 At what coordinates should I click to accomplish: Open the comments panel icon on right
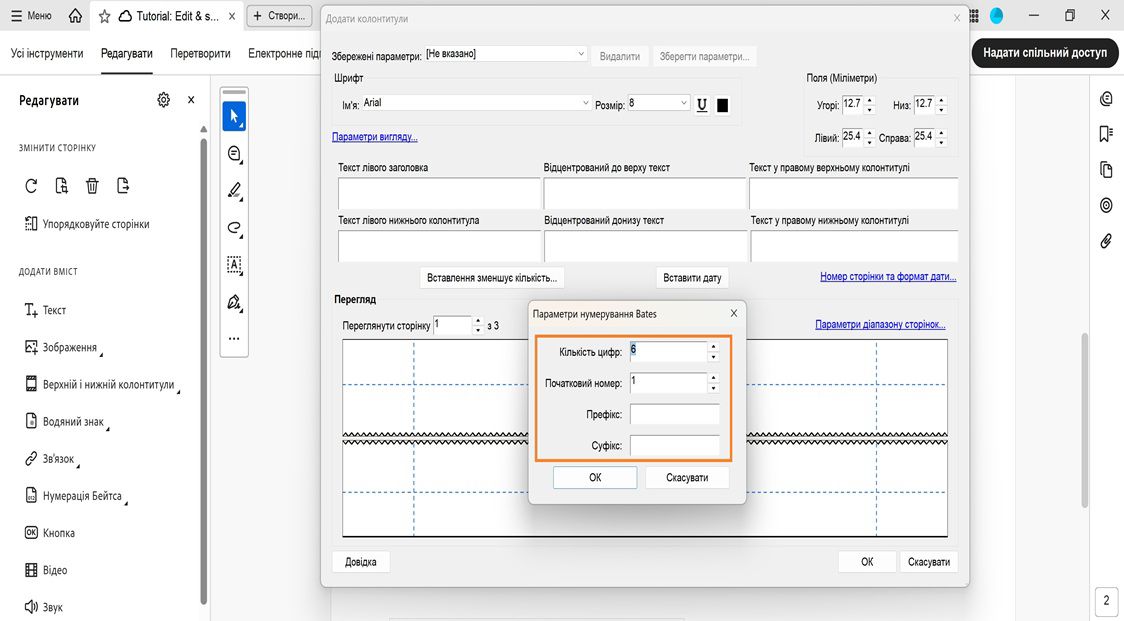tap(1106, 99)
